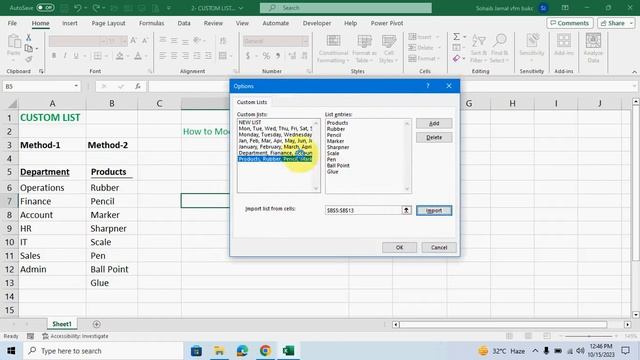This screenshot has height=360, width=640.
Task: Collapse the ribbon with the chevron
Action: pos(634,72)
